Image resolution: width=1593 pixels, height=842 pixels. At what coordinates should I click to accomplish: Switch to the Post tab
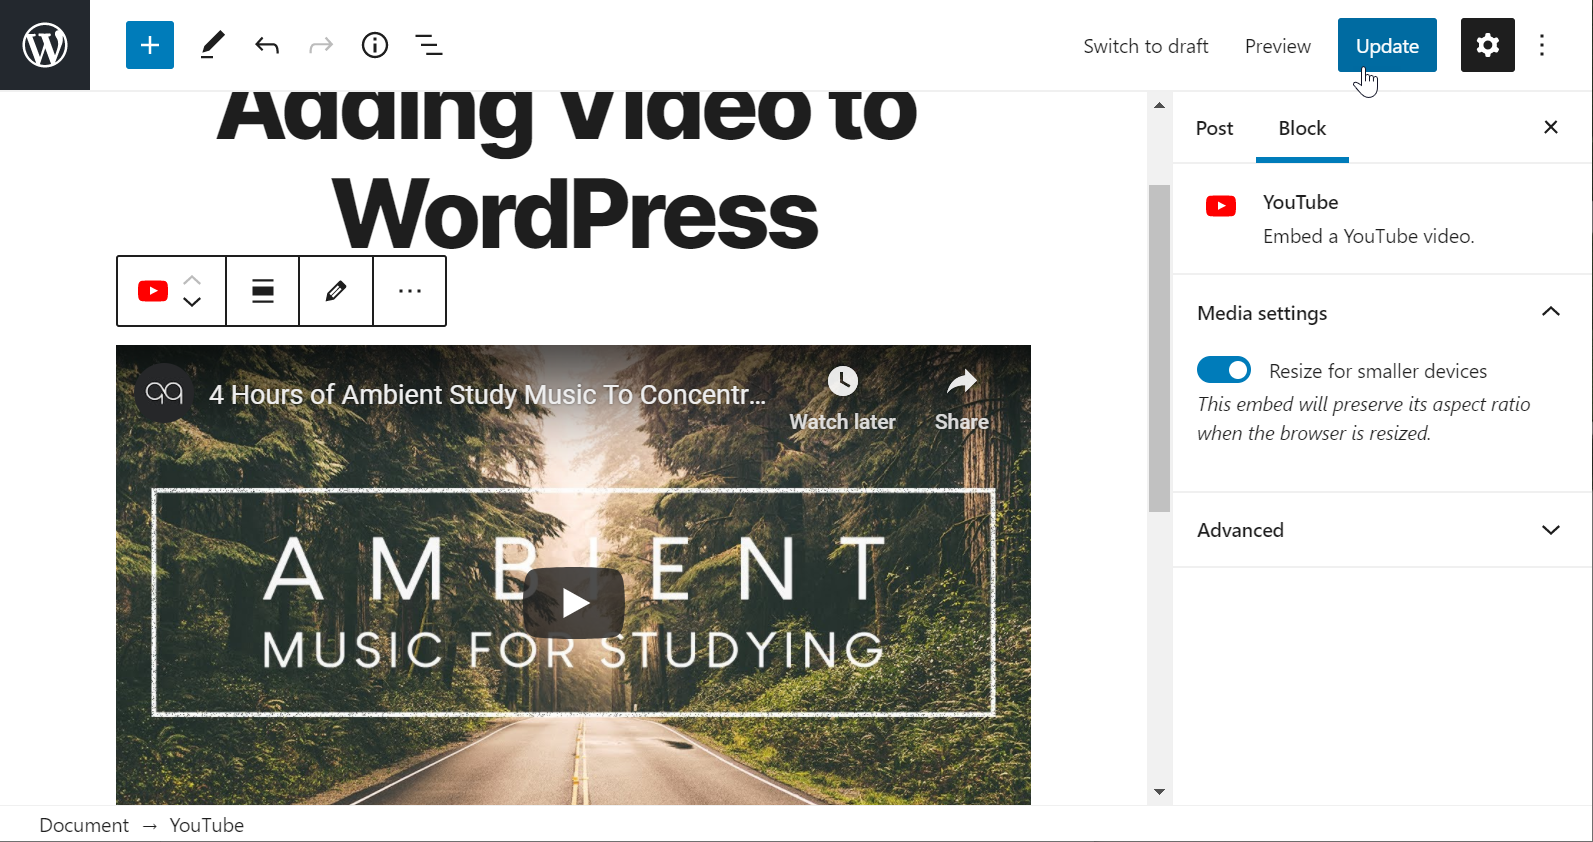[1215, 128]
